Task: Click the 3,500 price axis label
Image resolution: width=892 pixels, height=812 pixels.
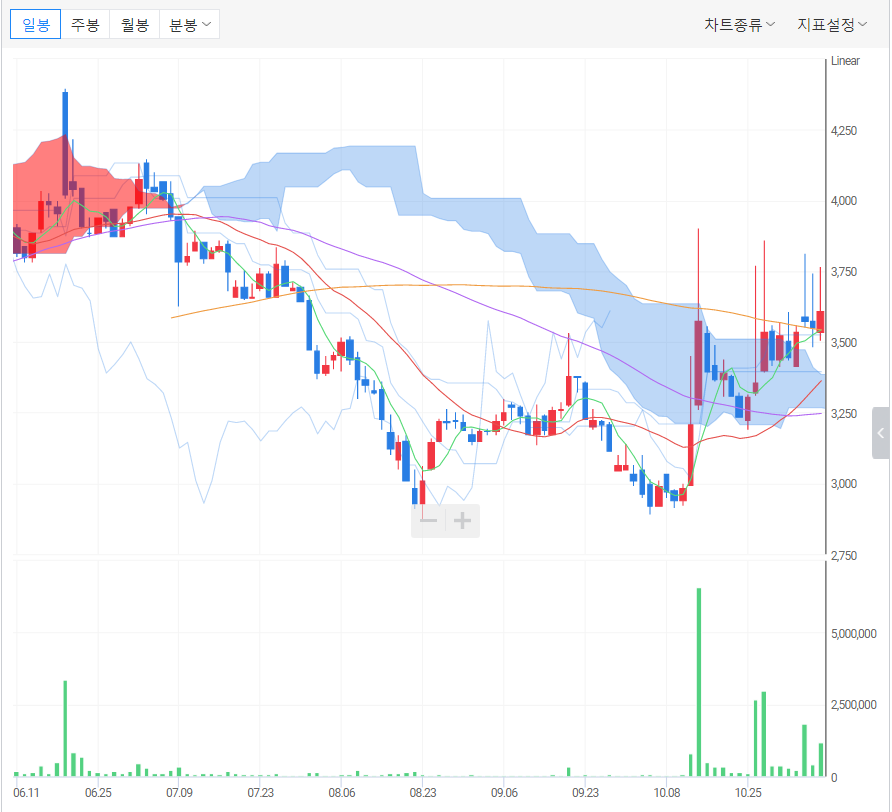Action: point(844,343)
